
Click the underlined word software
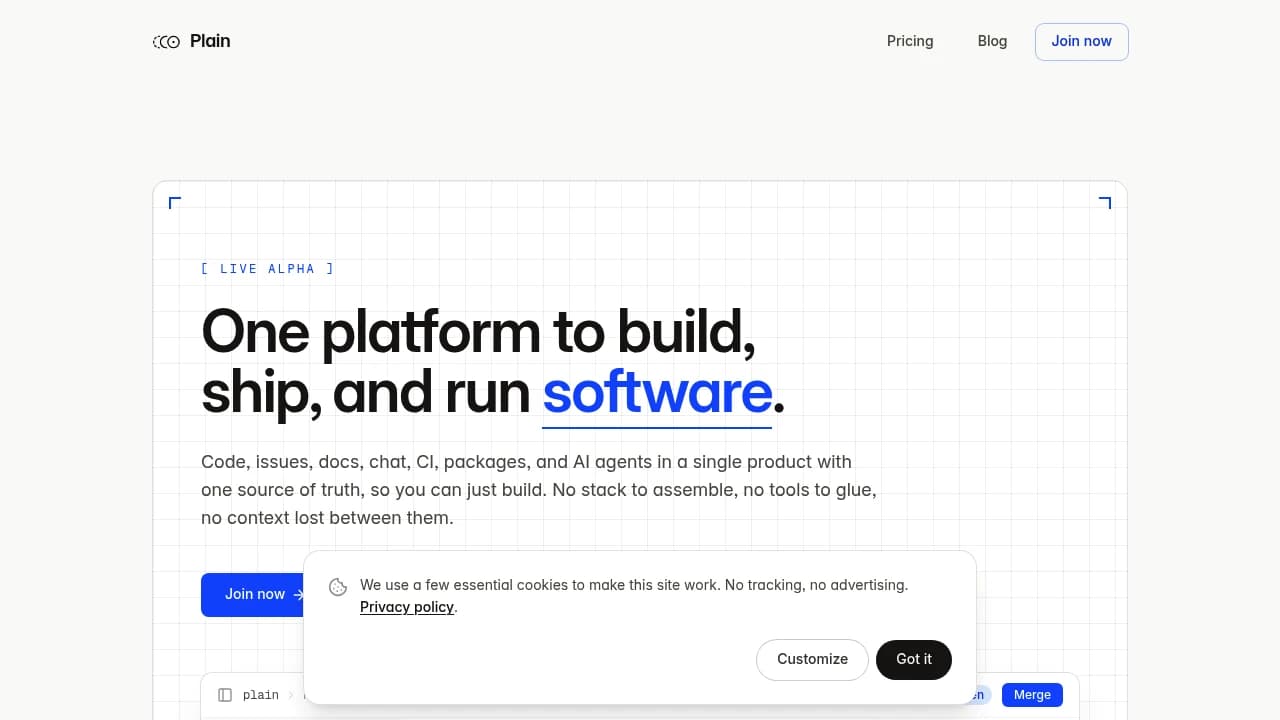pyautogui.click(x=657, y=393)
